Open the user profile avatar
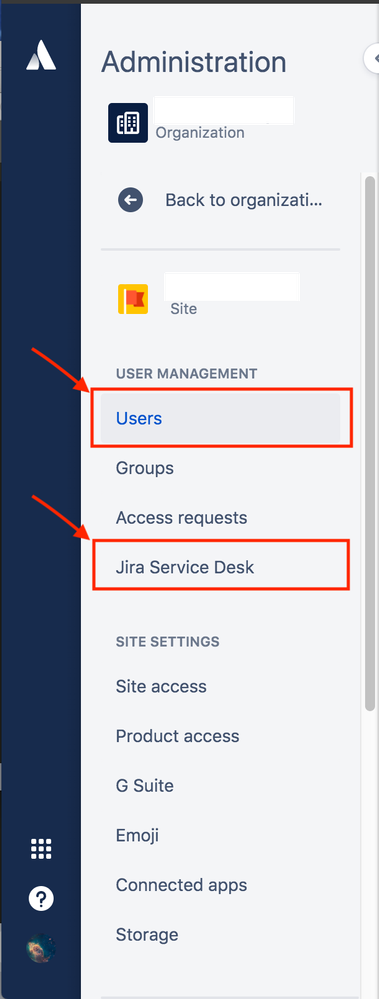Image resolution: width=379 pixels, height=999 pixels. click(x=41, y=948)
